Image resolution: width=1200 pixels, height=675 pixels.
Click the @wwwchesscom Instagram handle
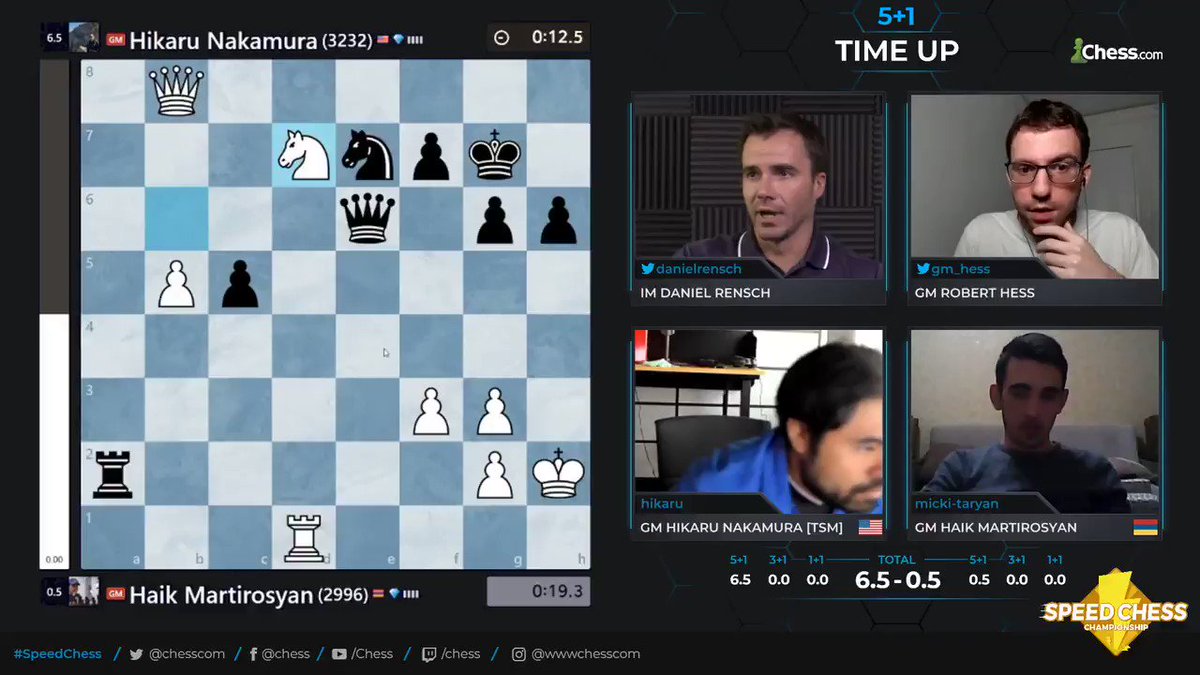point(586,654)
